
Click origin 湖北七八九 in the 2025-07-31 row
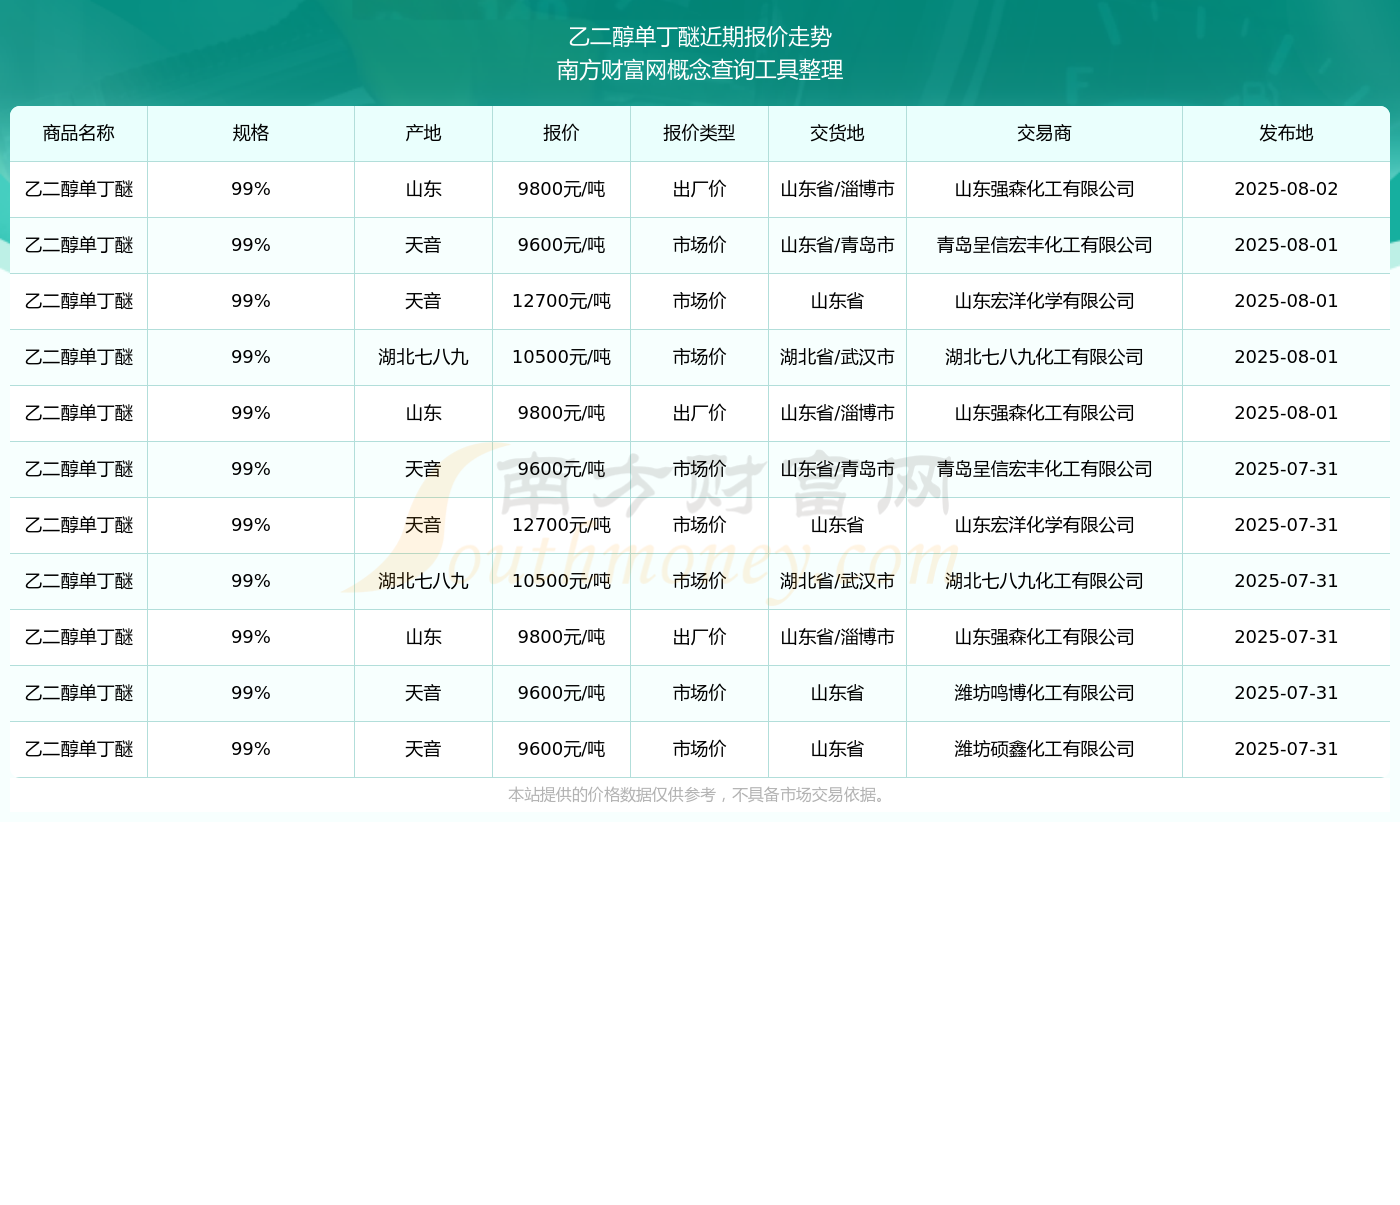tap(423, 581)
